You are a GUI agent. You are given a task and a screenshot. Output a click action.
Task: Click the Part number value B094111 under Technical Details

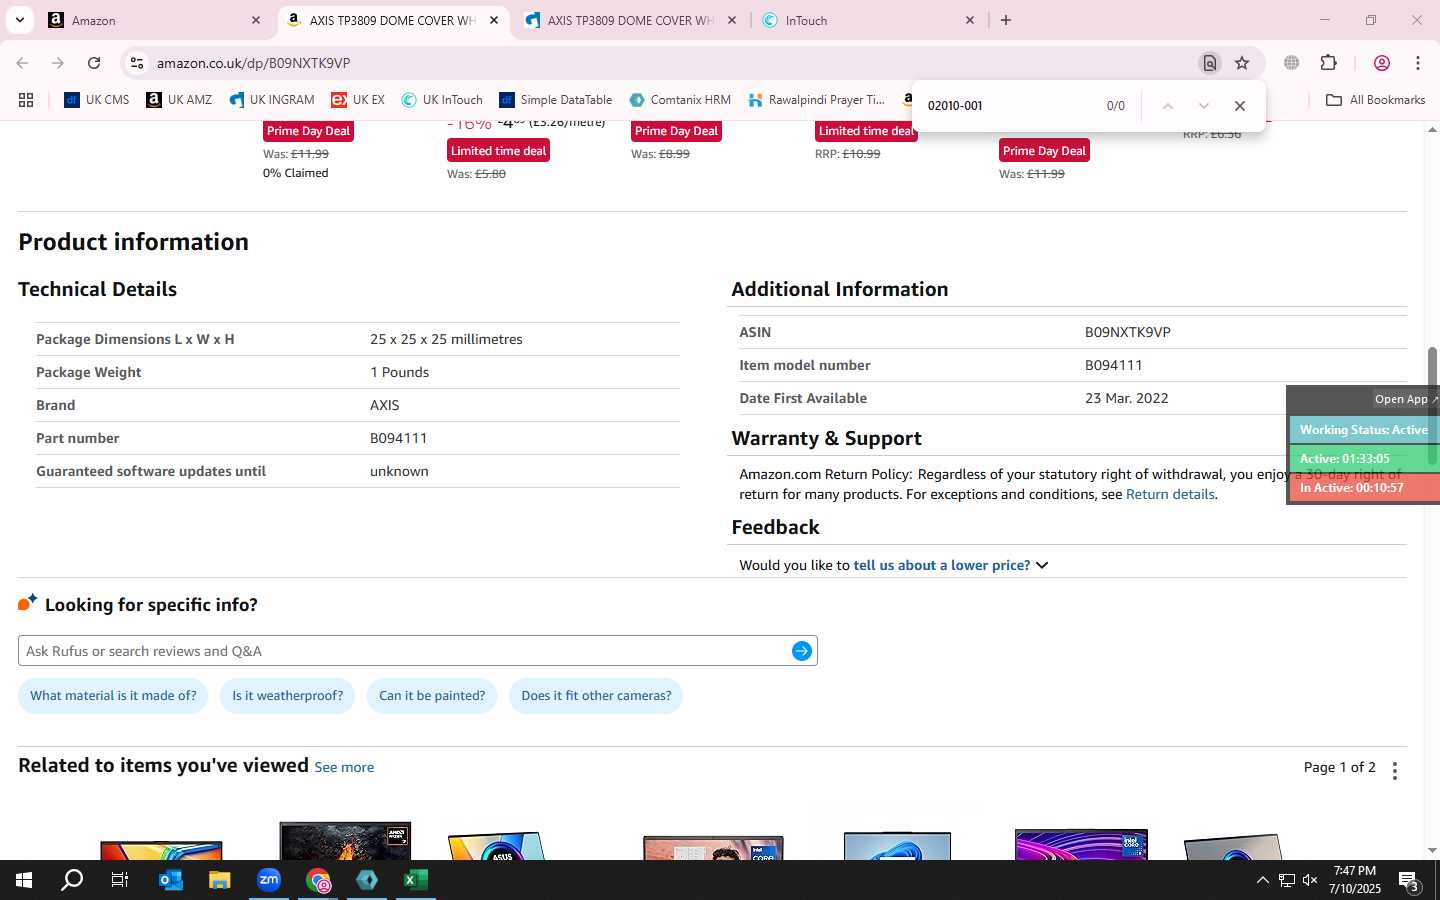398,438
